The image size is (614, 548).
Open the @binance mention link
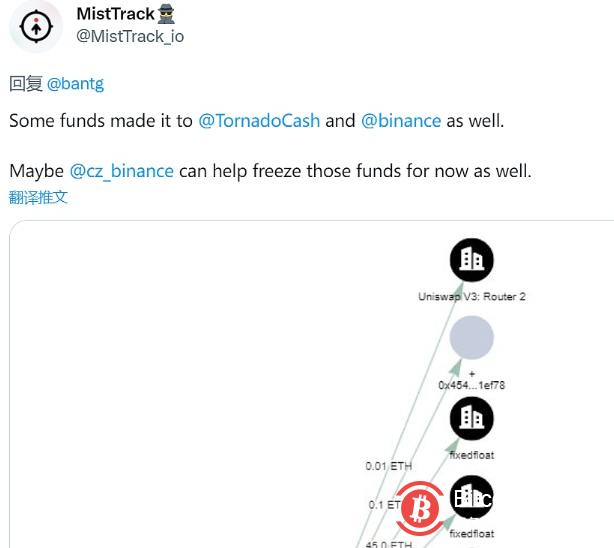400,120
